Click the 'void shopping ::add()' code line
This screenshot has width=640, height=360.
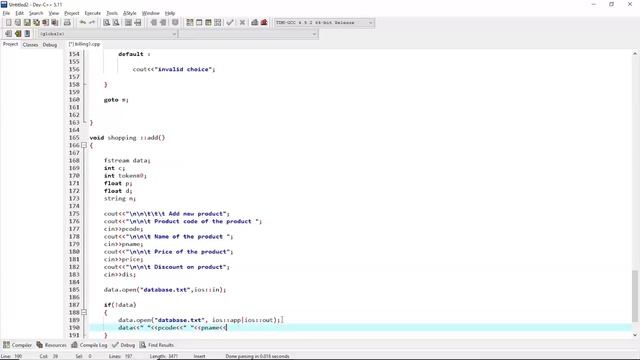[127, 138]
